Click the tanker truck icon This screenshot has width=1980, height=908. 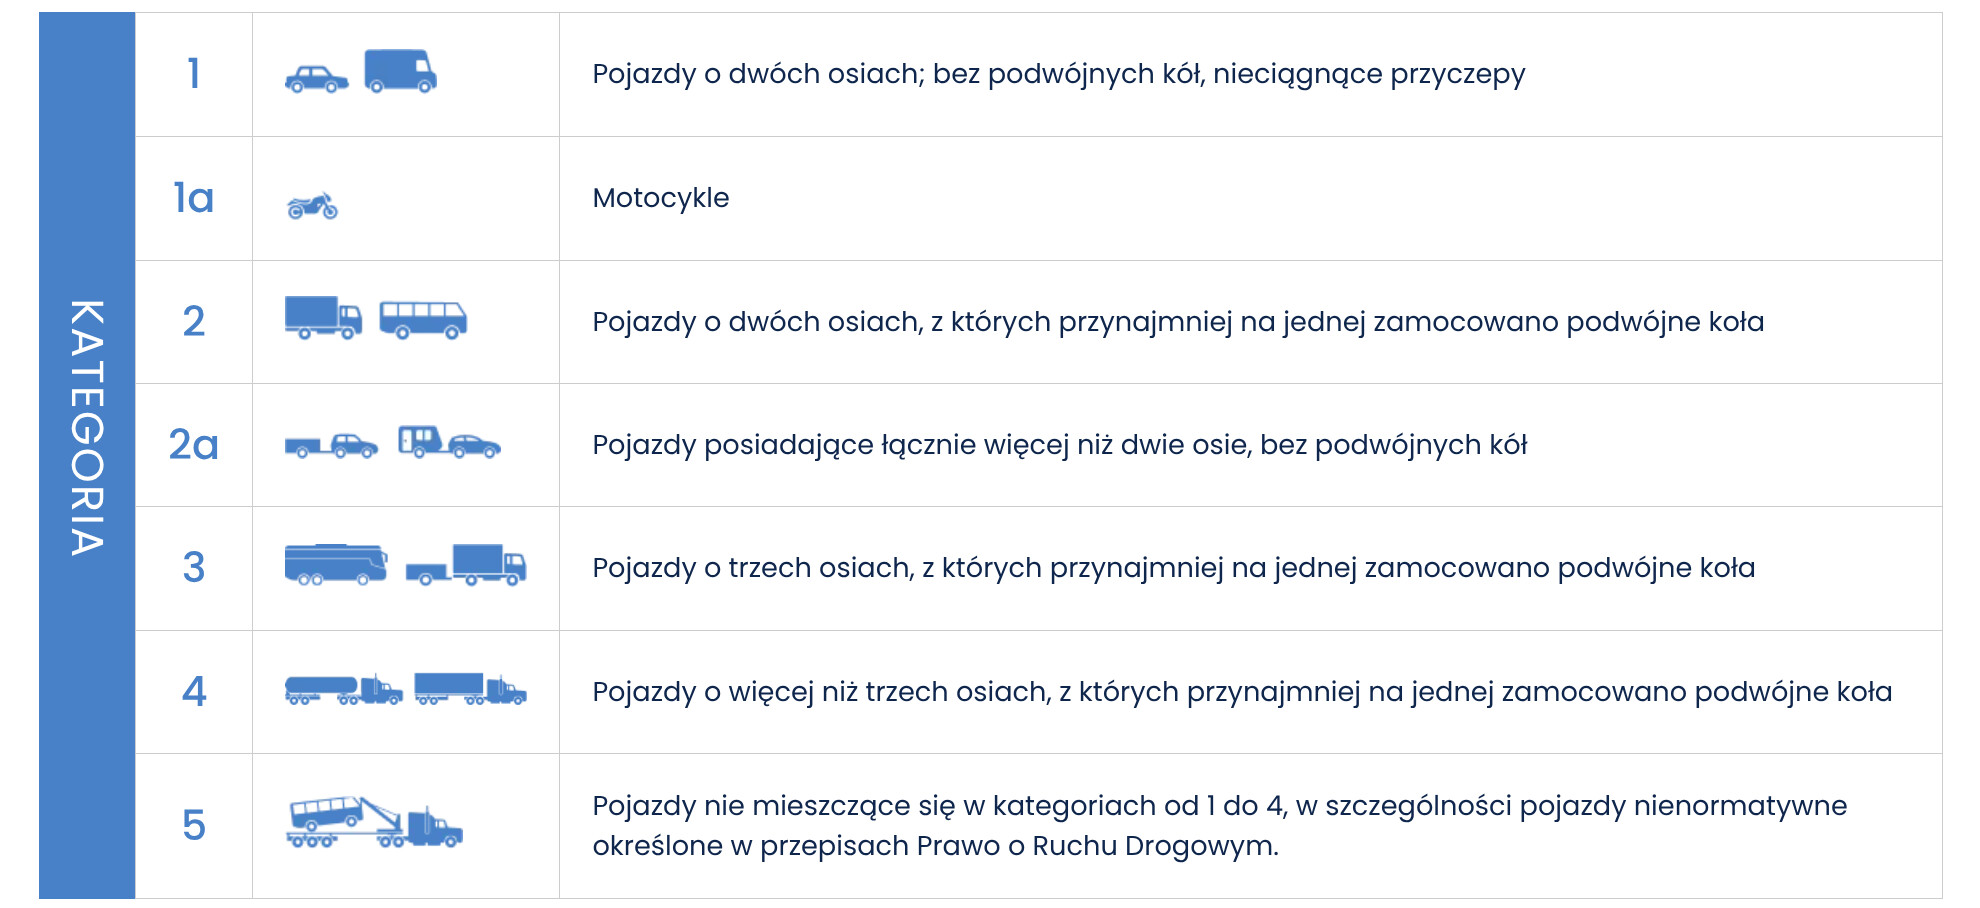[x=343, y=689]
